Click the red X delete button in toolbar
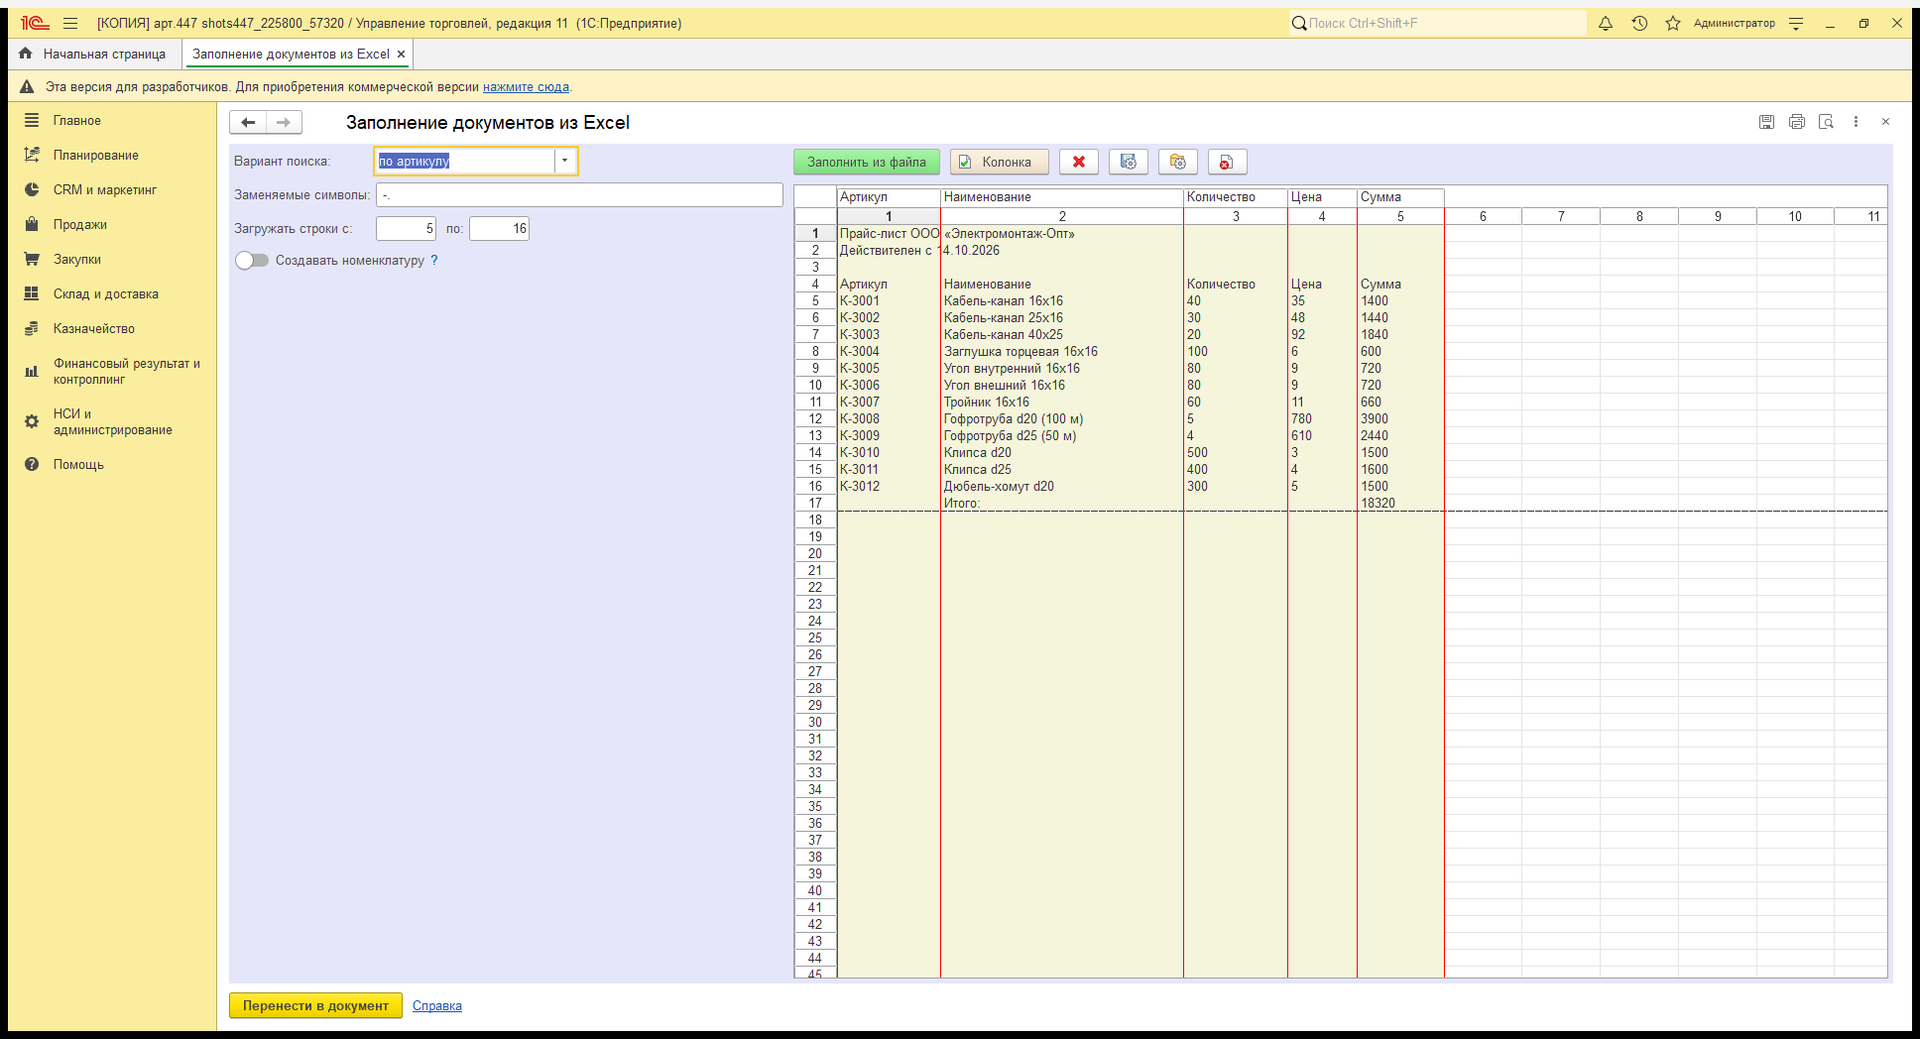The image size is (1920, 1039). point(1078,162)
